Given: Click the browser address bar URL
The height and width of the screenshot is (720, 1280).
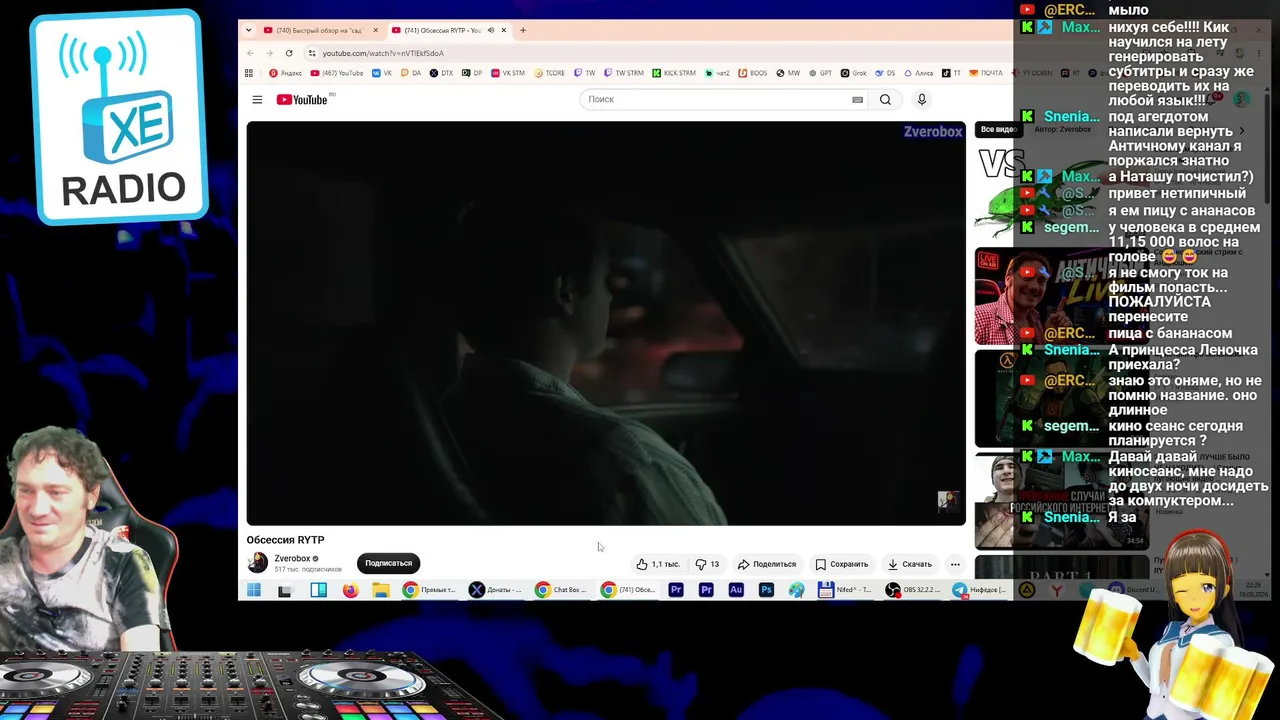Looking at the screenshot, I should [x=383, y=53].
